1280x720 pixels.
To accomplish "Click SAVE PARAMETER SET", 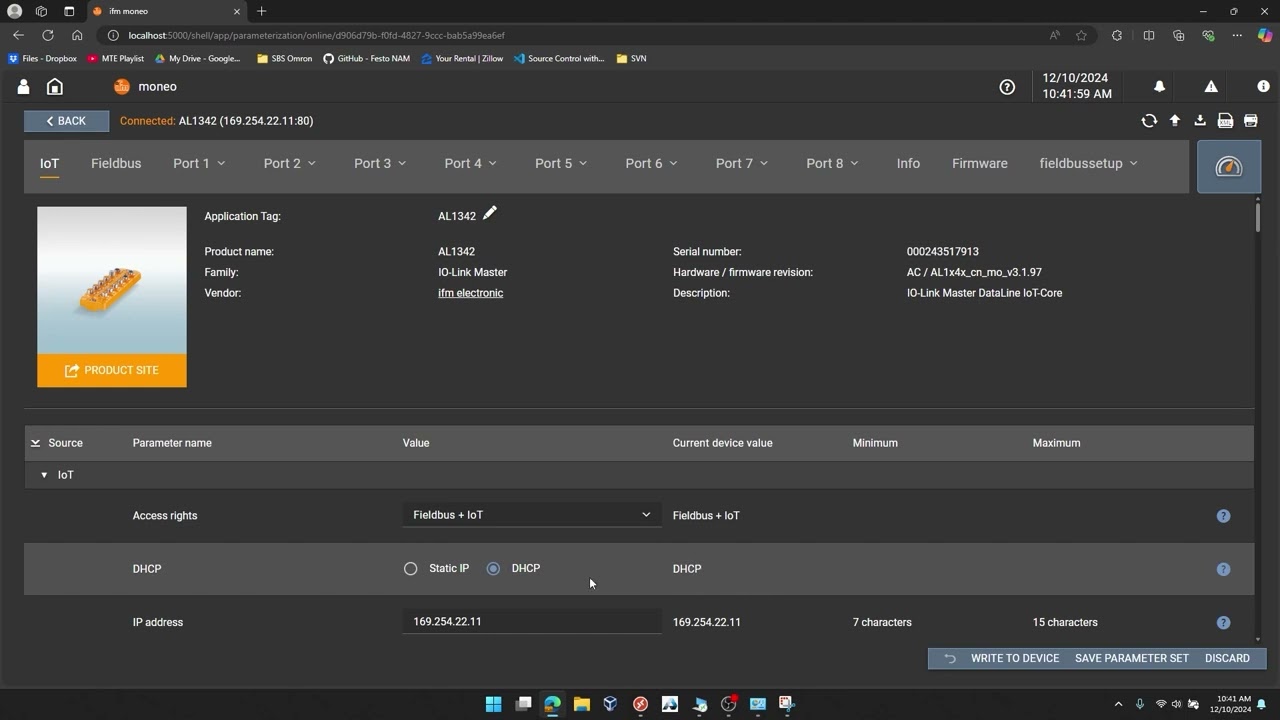I will tap(1132, 658).
